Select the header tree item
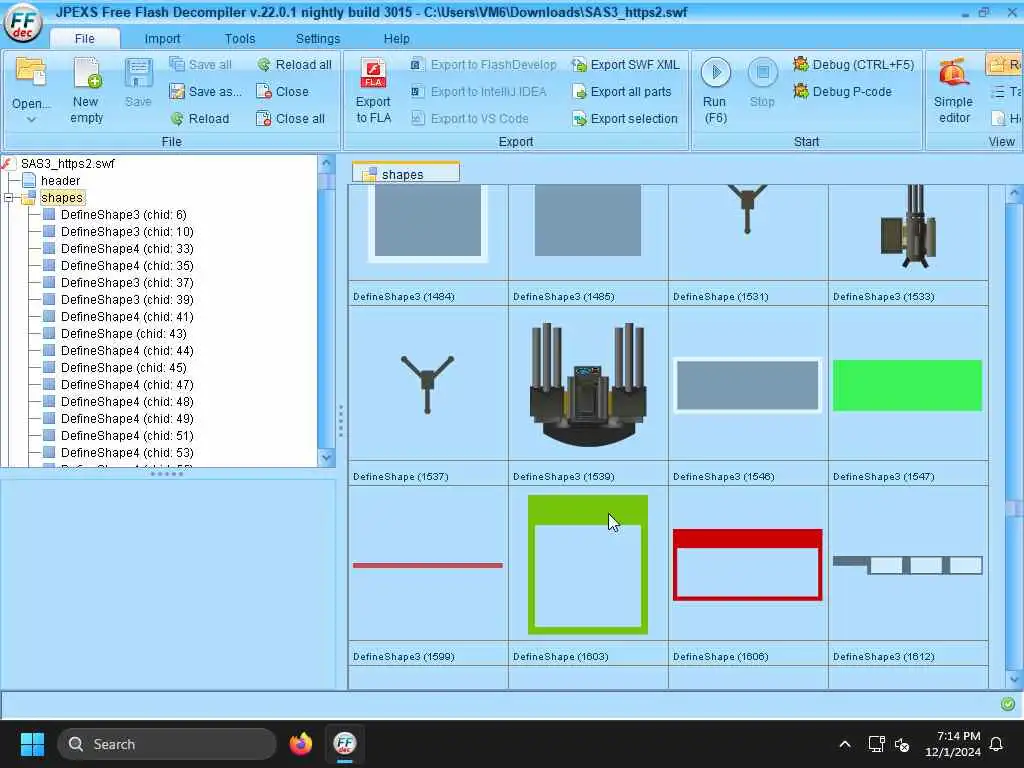This screenshot has width=1024, height=768. [60, 180]
